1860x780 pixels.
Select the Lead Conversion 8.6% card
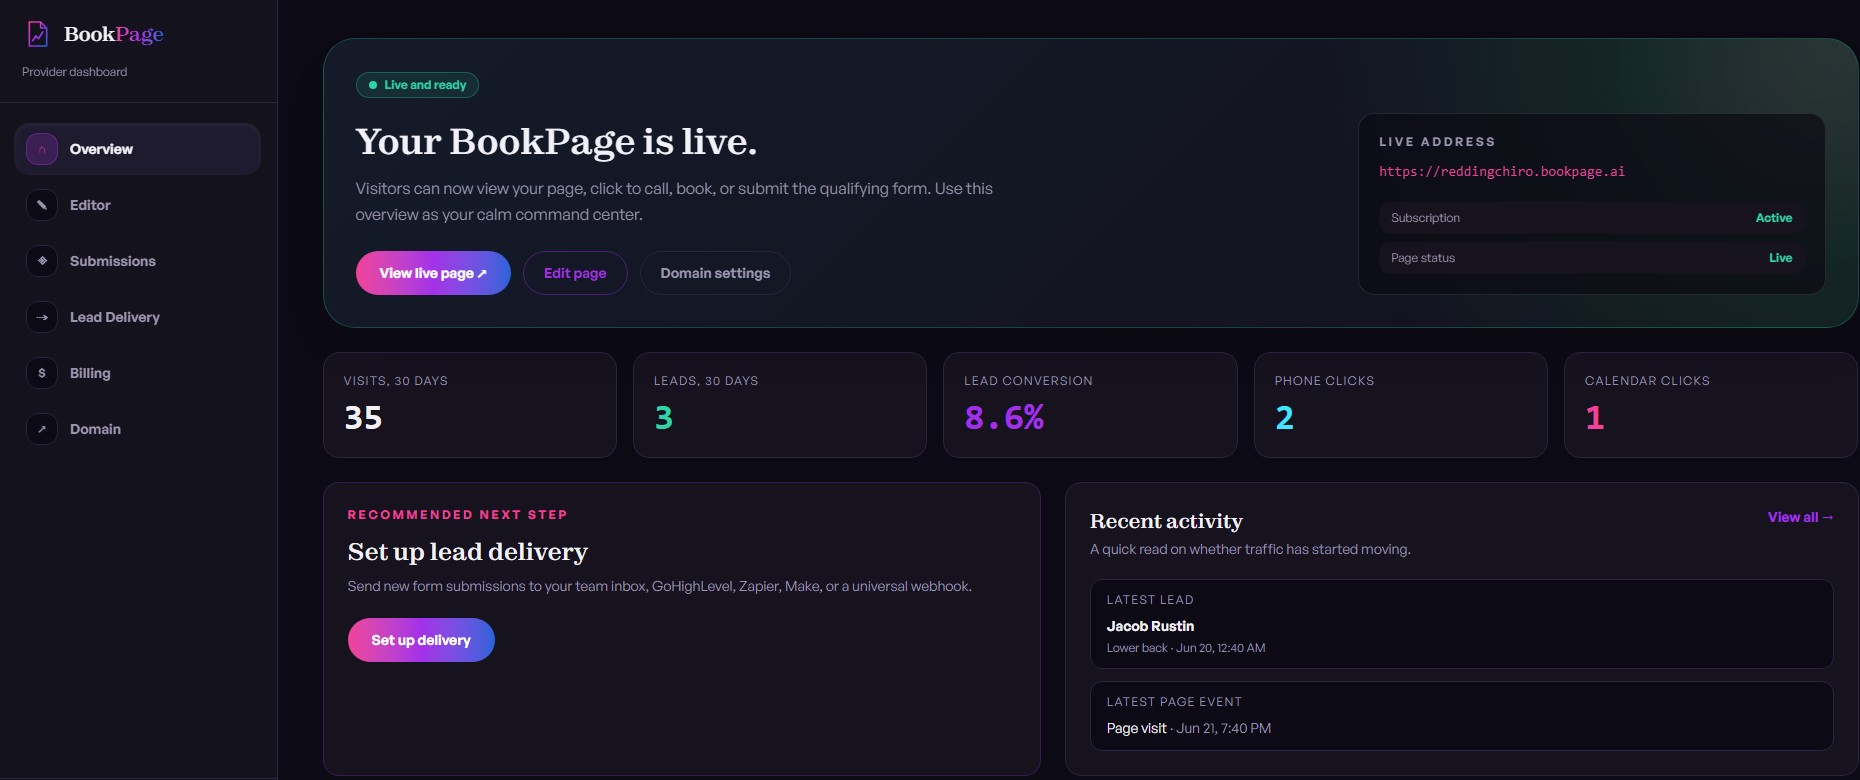pos(1090,405)
